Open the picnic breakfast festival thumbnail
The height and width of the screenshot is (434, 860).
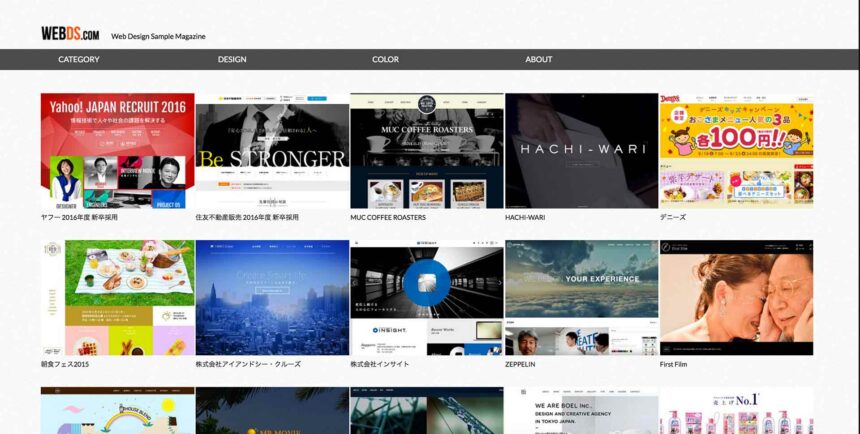117,298
